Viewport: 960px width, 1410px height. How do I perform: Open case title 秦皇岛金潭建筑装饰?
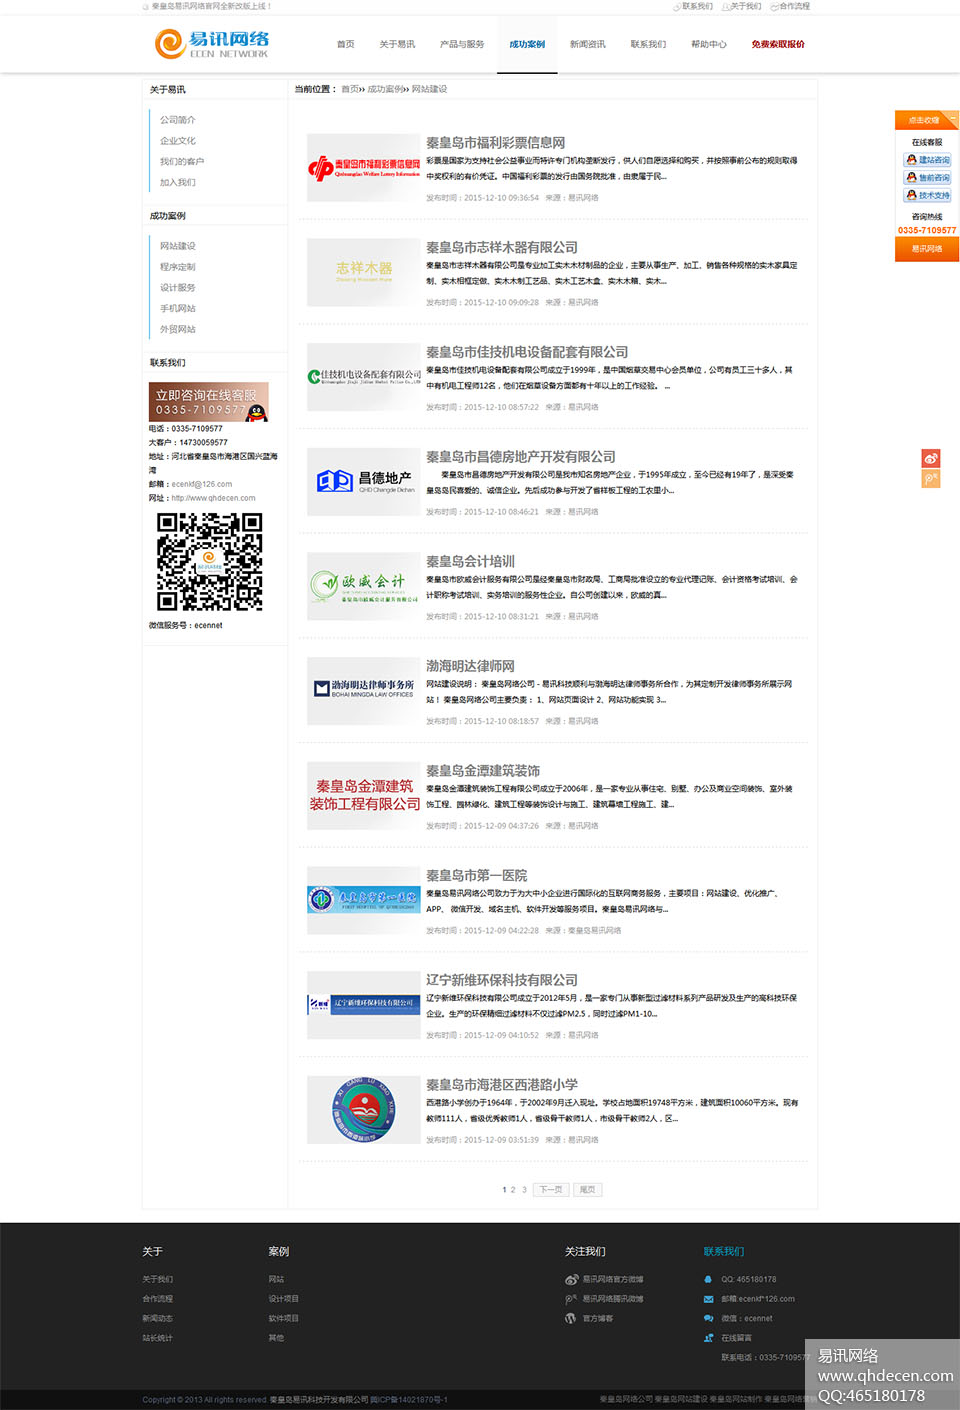point(483,771)
